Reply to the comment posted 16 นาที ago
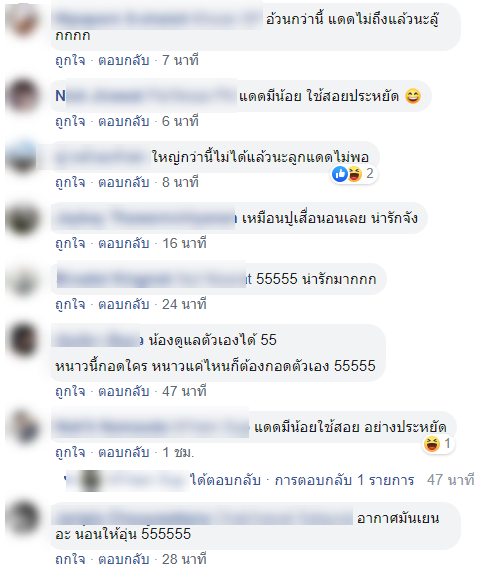The image size is (489, 565). [x=124, y=244]
